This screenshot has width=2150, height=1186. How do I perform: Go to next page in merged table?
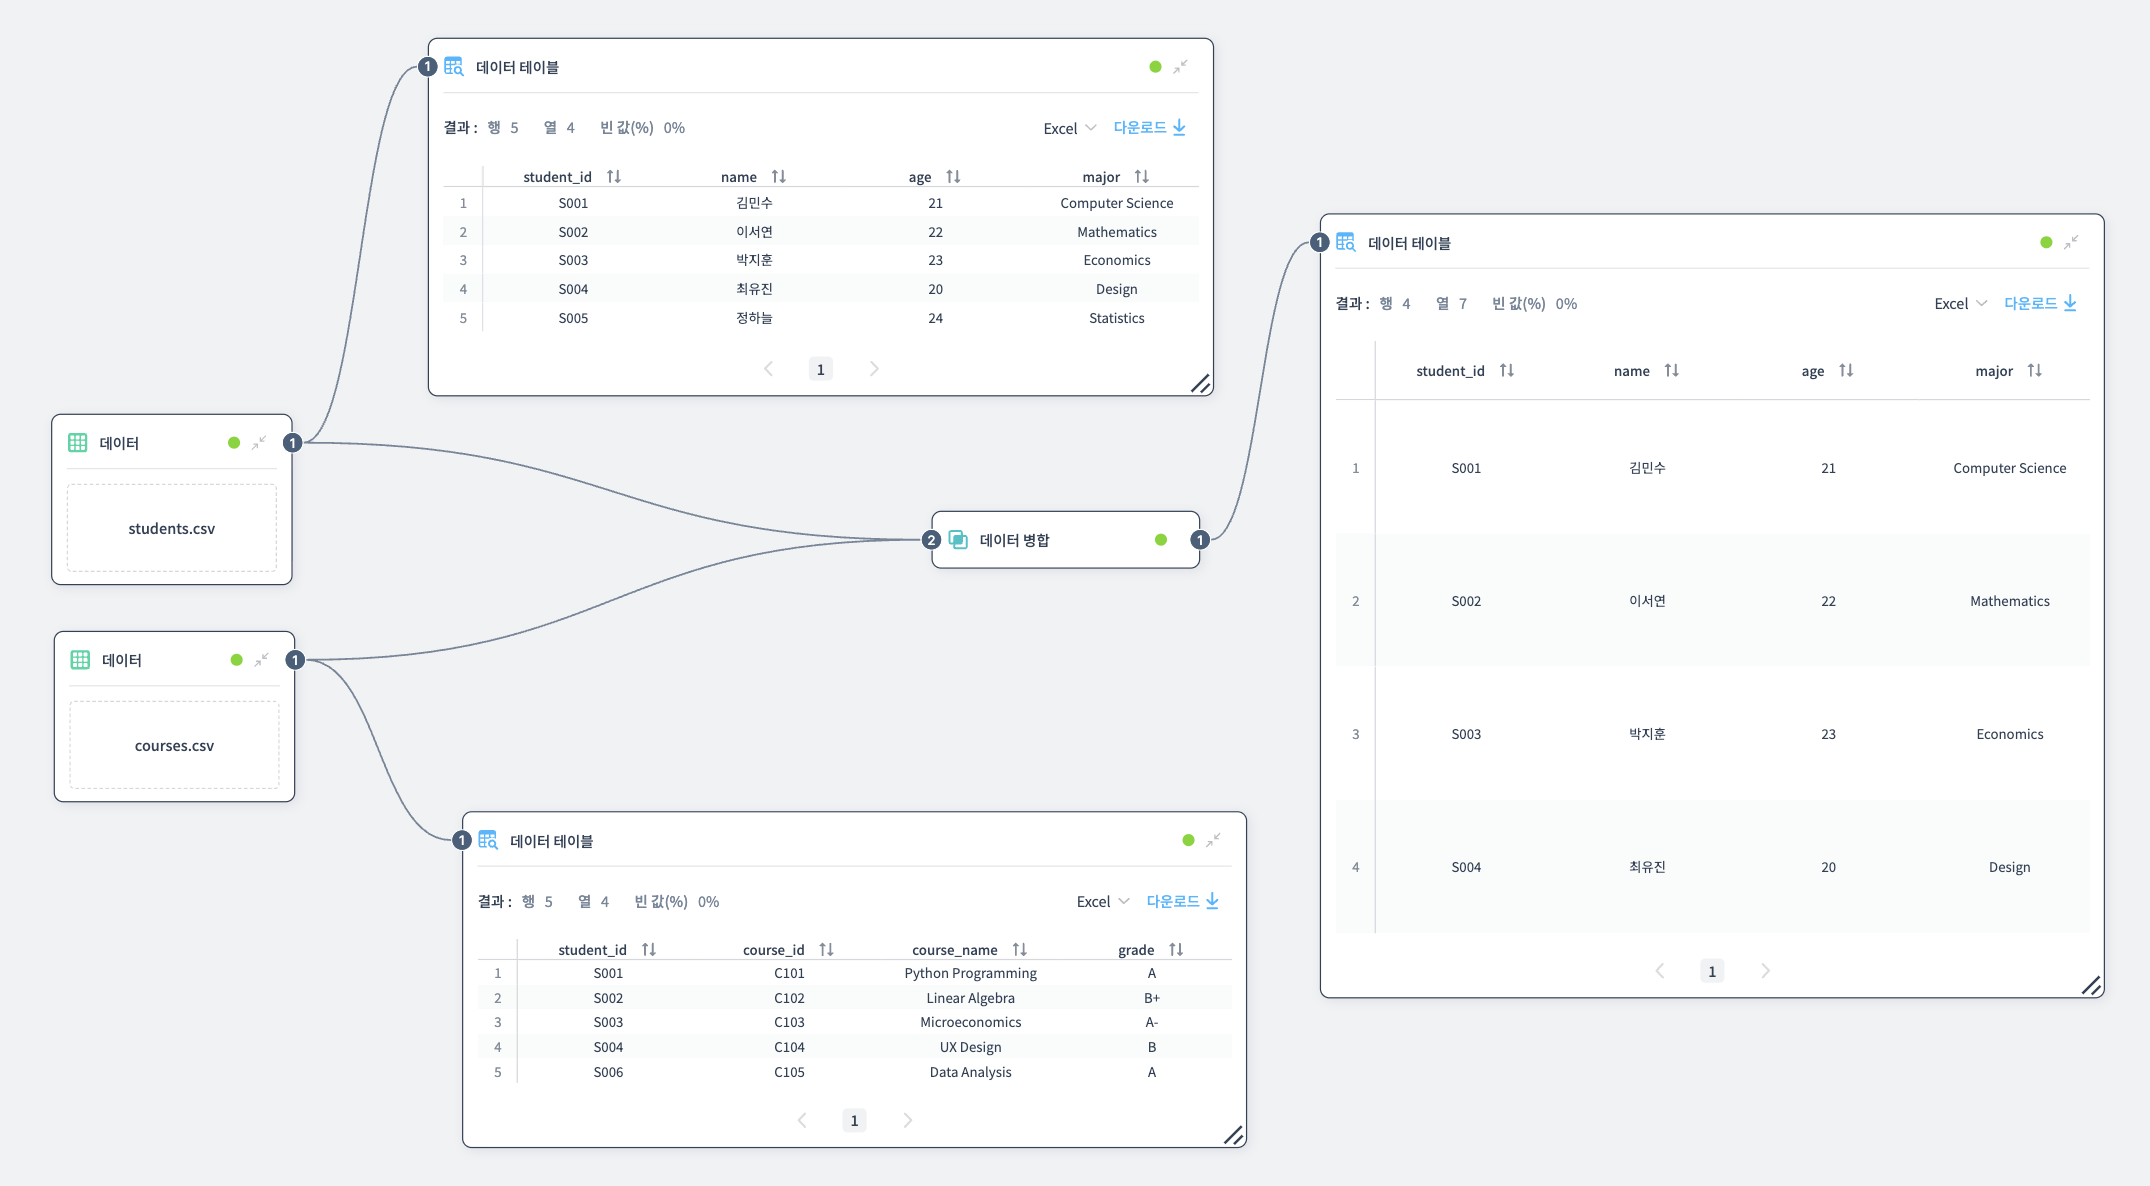[1765, 971]
